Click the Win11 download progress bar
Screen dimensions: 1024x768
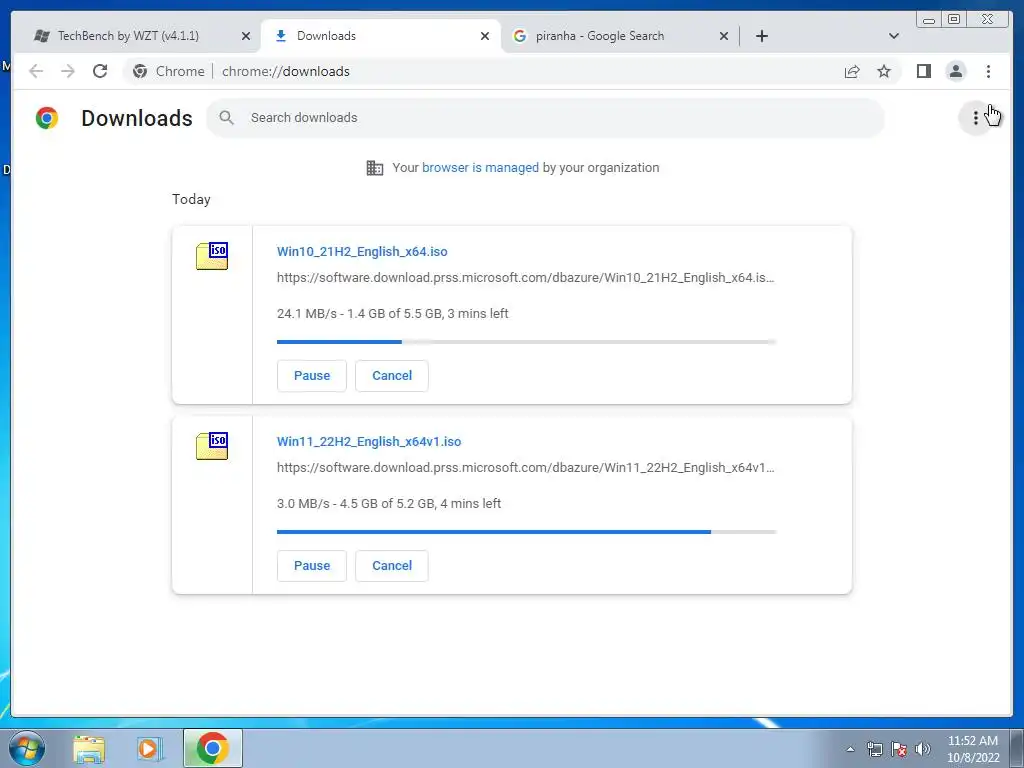coord(526,532)
